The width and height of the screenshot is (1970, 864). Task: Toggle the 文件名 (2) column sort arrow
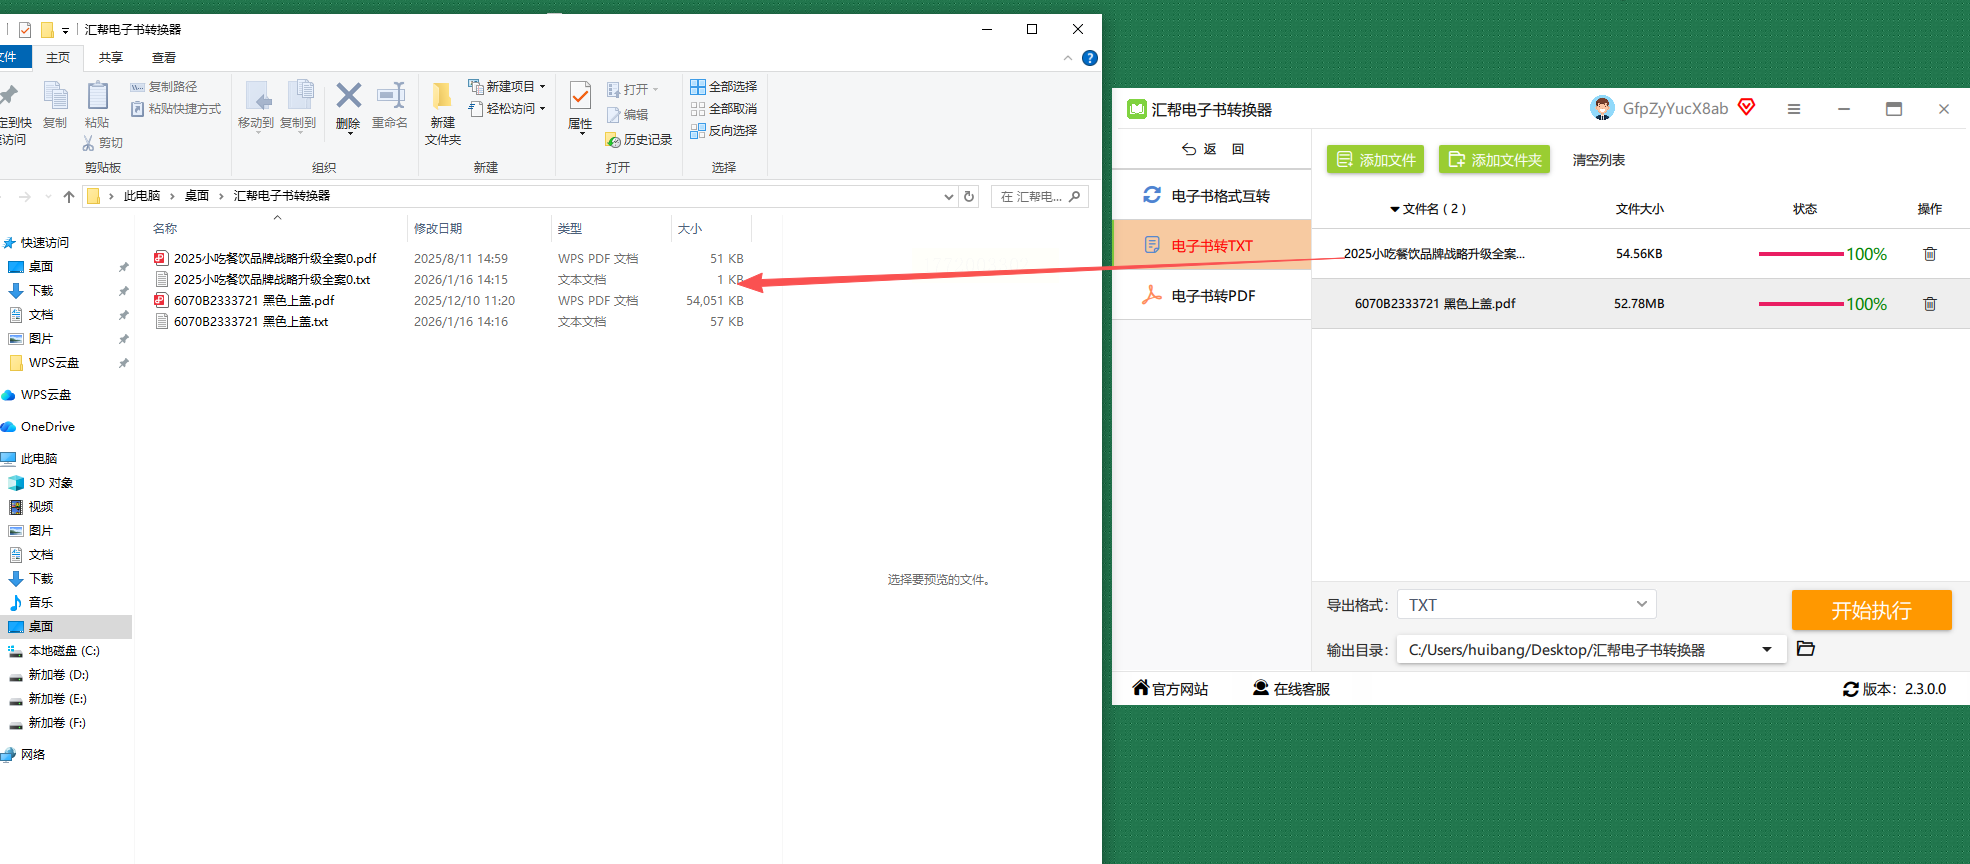[1394, 210]
